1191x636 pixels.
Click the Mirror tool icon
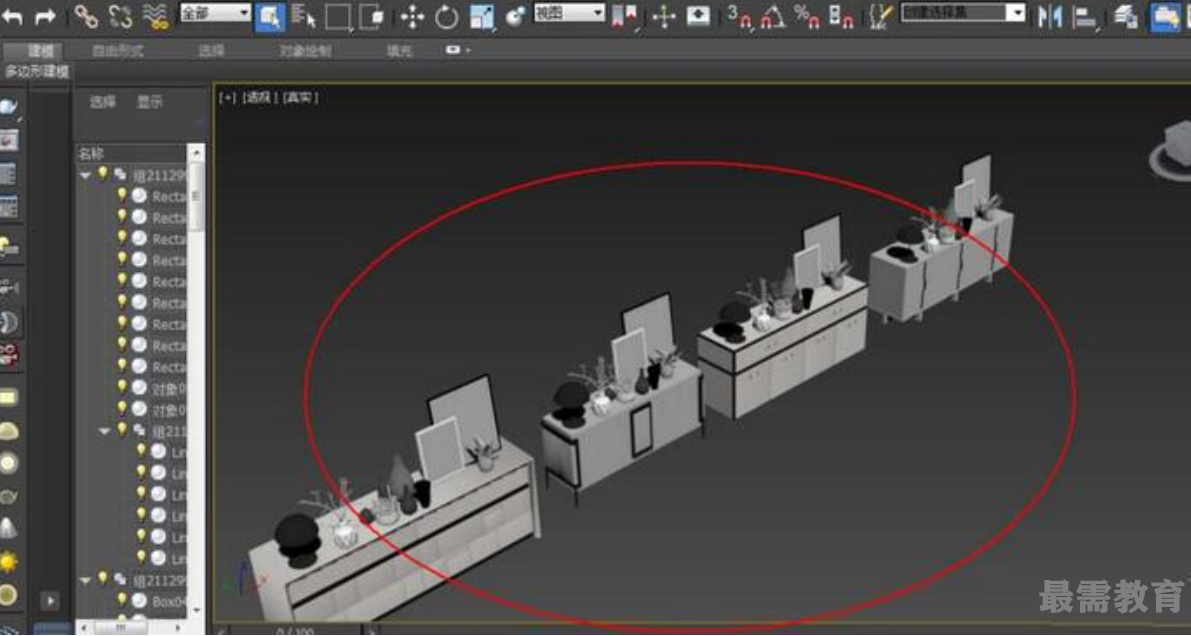point(1050,17)
